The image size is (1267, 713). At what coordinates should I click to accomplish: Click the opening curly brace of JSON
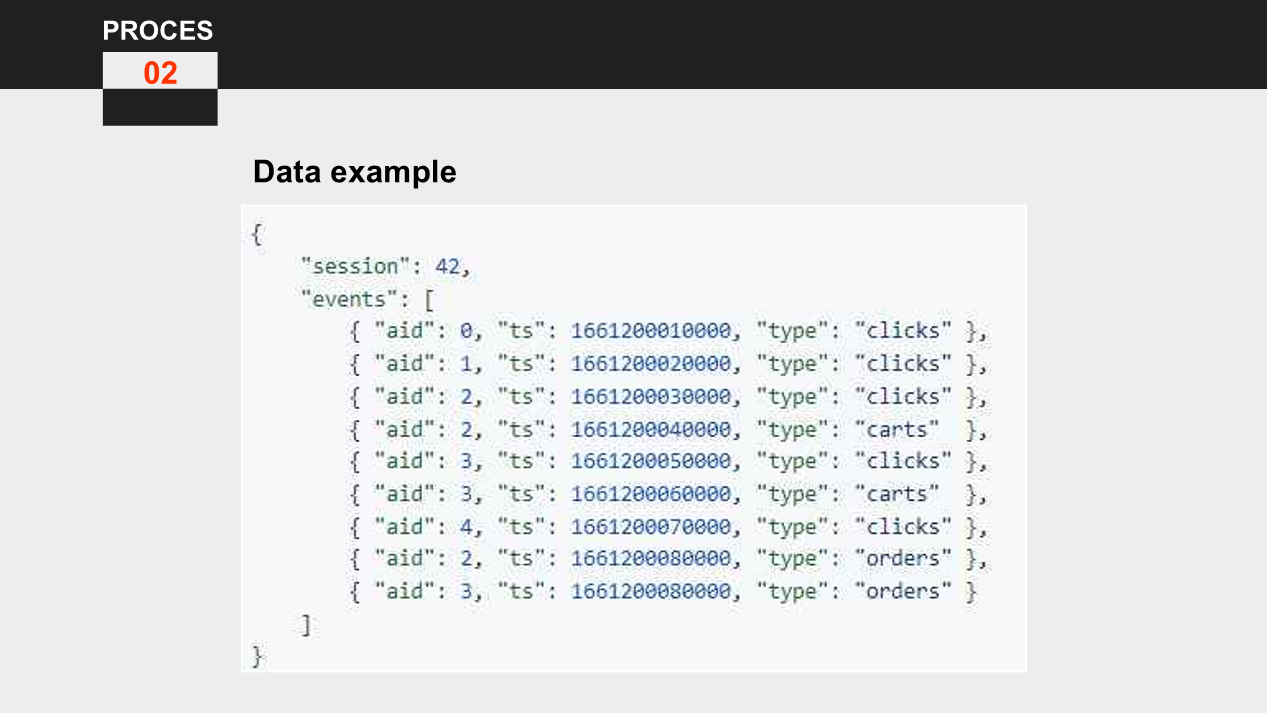click(x=257, y=234)
